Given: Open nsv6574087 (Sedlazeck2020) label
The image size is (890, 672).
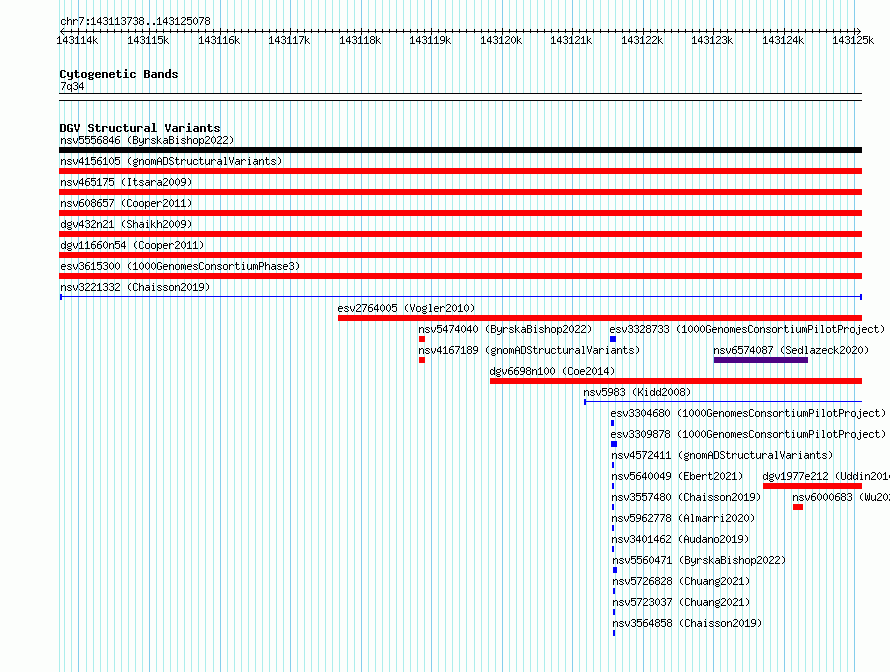Looking at the screenshot, I should click(x=791, y=350).
